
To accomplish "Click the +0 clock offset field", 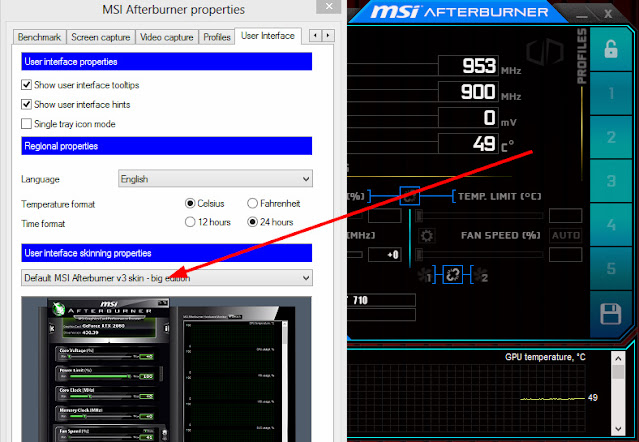I will pyautogui.click(x=385, y=255).
